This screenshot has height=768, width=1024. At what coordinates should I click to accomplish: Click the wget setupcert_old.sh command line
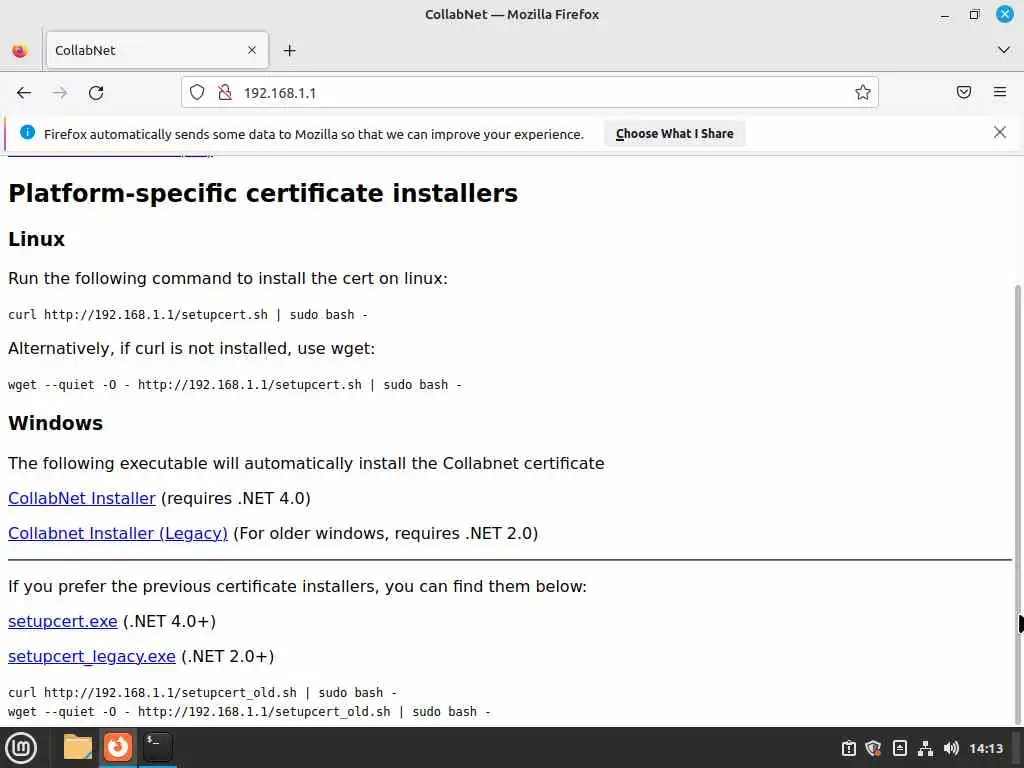(249, 712)
